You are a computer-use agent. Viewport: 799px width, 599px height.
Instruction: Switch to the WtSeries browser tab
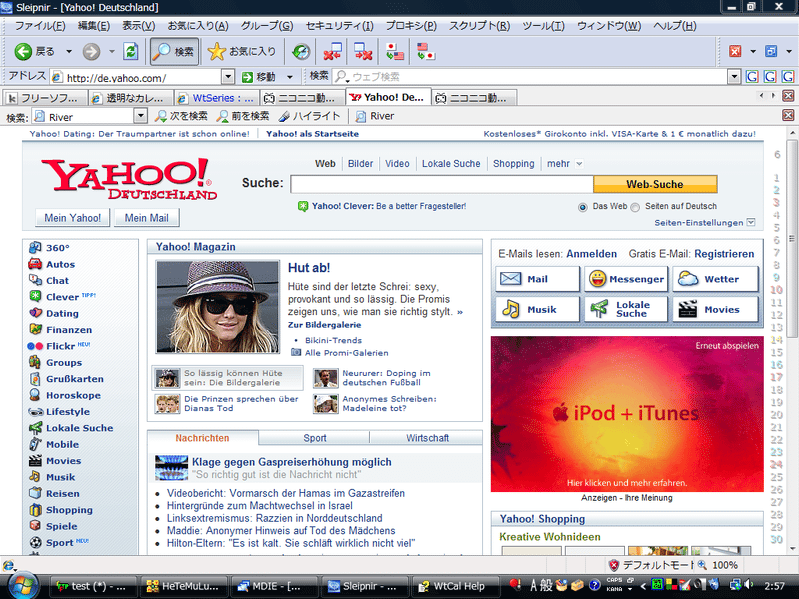217,98
